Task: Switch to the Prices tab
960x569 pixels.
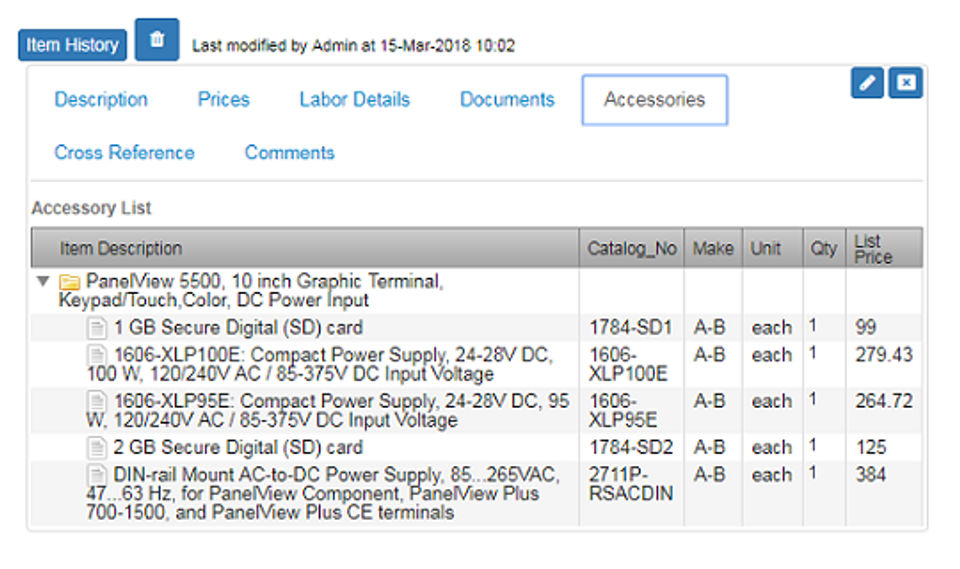Action: coord(223,100)
